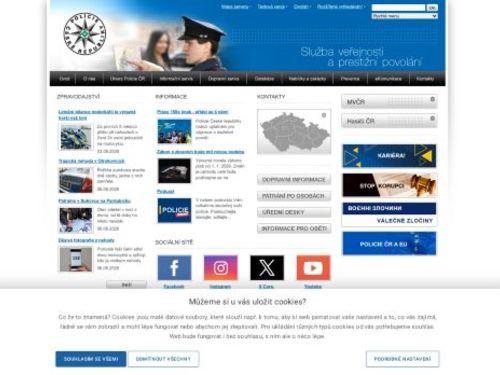Screen dimensions: 500x375
Task: Open the Dopravní servis menu item
Action: click(223, 79)
